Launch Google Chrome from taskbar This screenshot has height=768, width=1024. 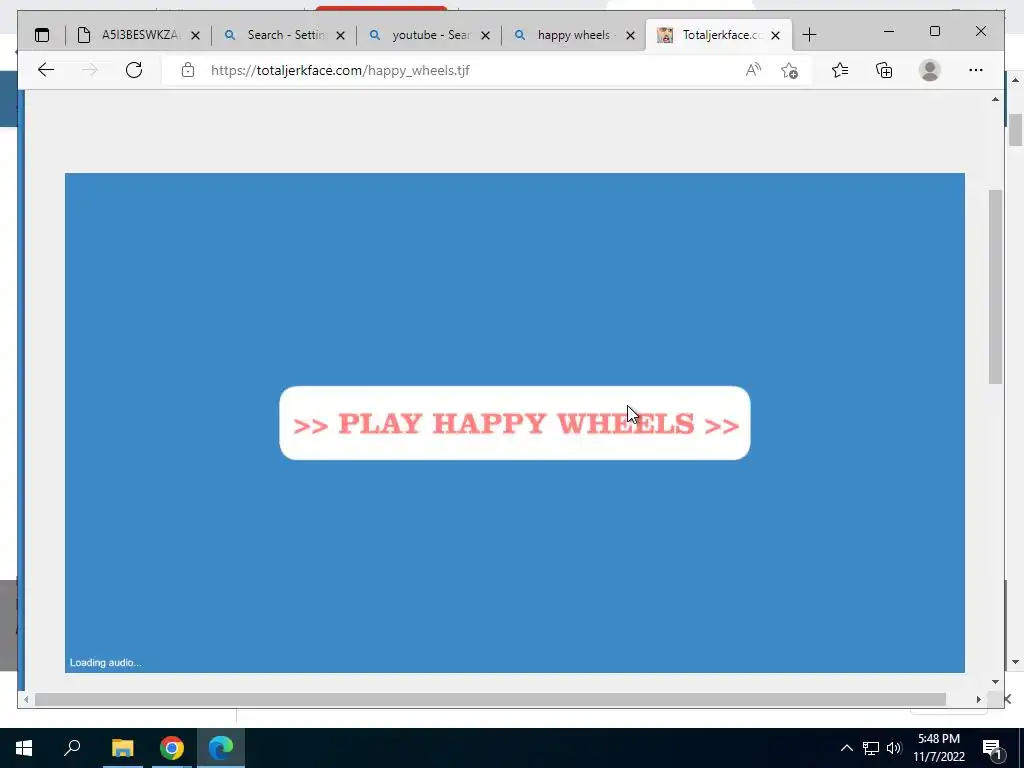pyautogui.click(x=172, y=748)
